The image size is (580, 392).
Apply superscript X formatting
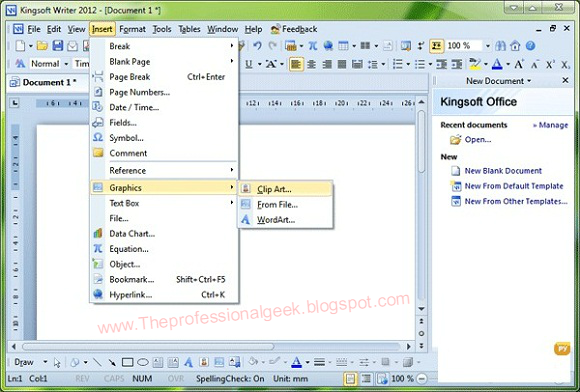(x=550, y=64)
